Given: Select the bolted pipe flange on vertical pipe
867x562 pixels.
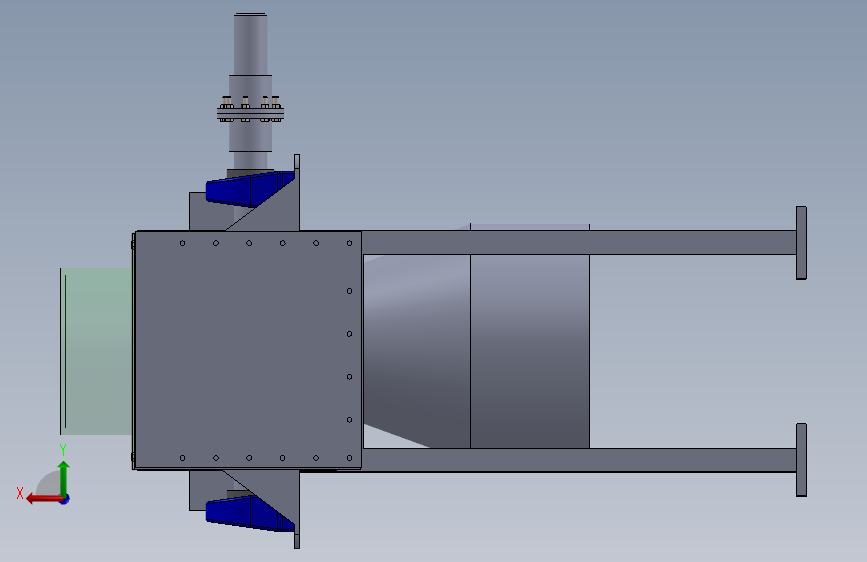Looking at the screenshot, I should click(250, 115).
